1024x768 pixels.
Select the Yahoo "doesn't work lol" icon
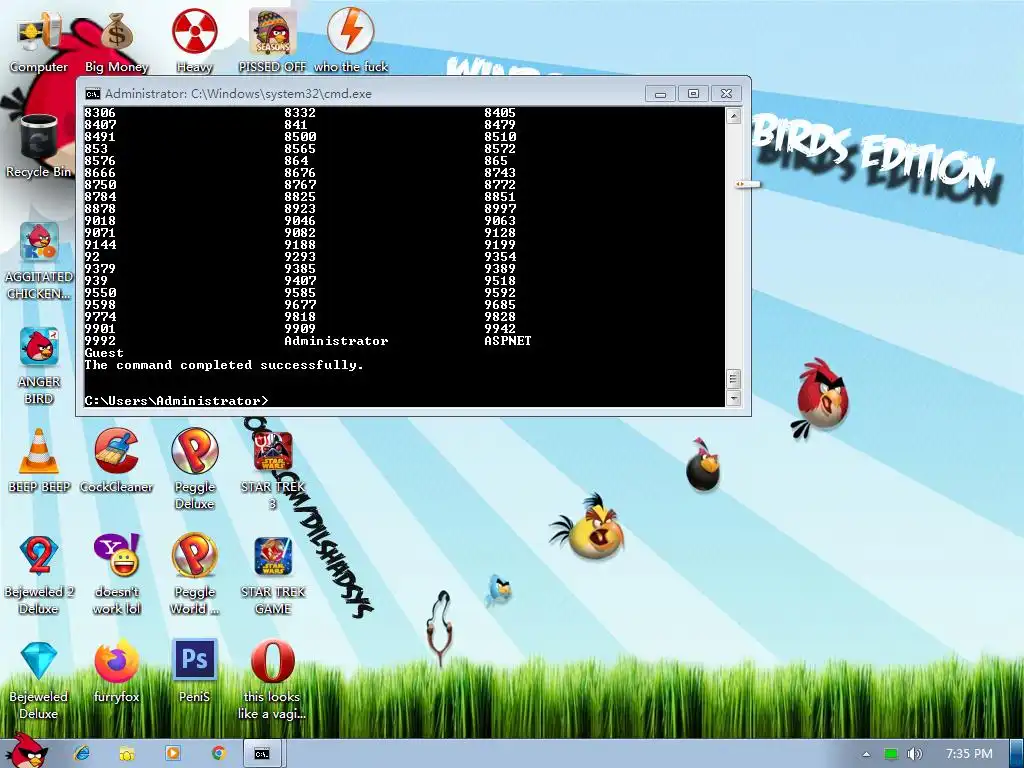tap(116, 575)
